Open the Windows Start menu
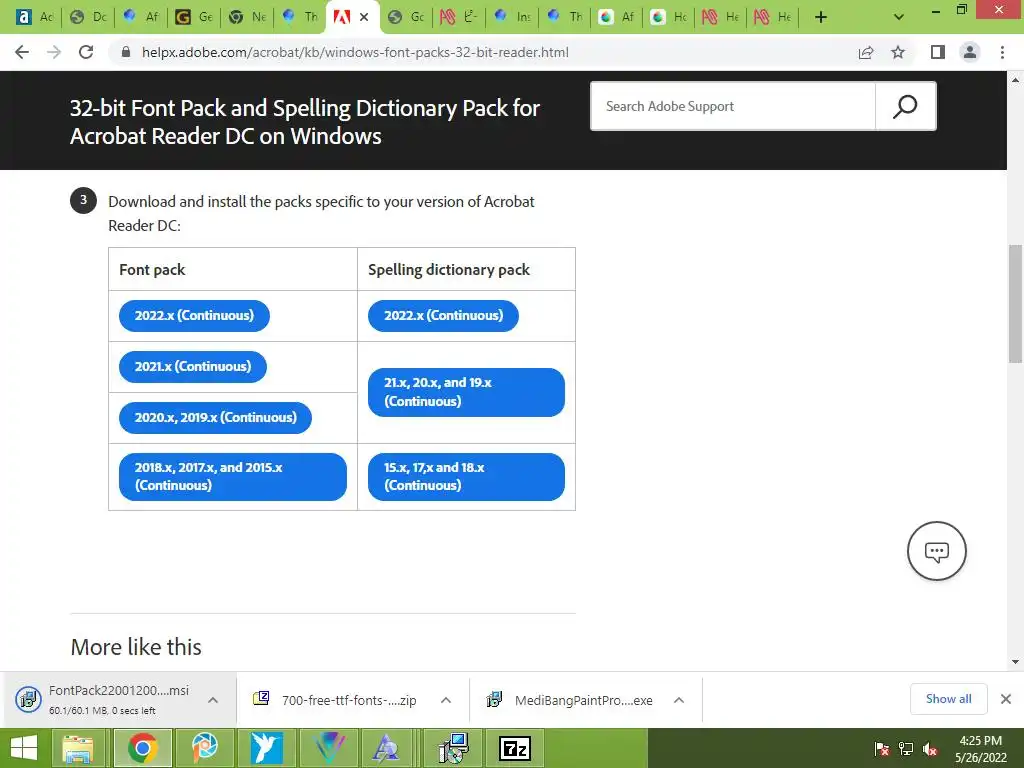The height and width of the screenshot is (768, 1024). (24, 748)
